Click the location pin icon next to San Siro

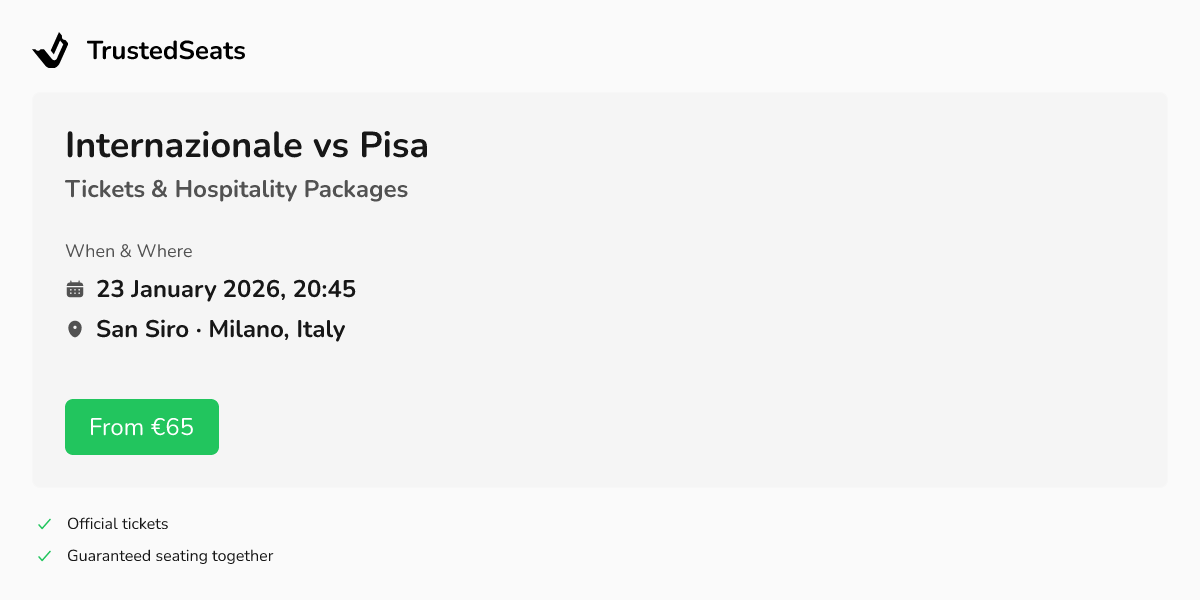(x=74, y=328)
